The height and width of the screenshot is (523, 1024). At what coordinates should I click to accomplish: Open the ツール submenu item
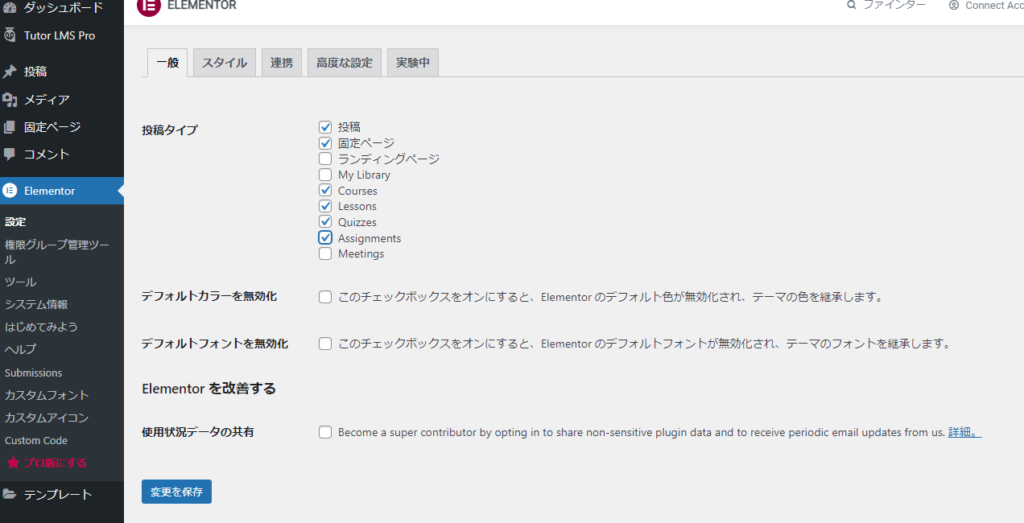20,282
